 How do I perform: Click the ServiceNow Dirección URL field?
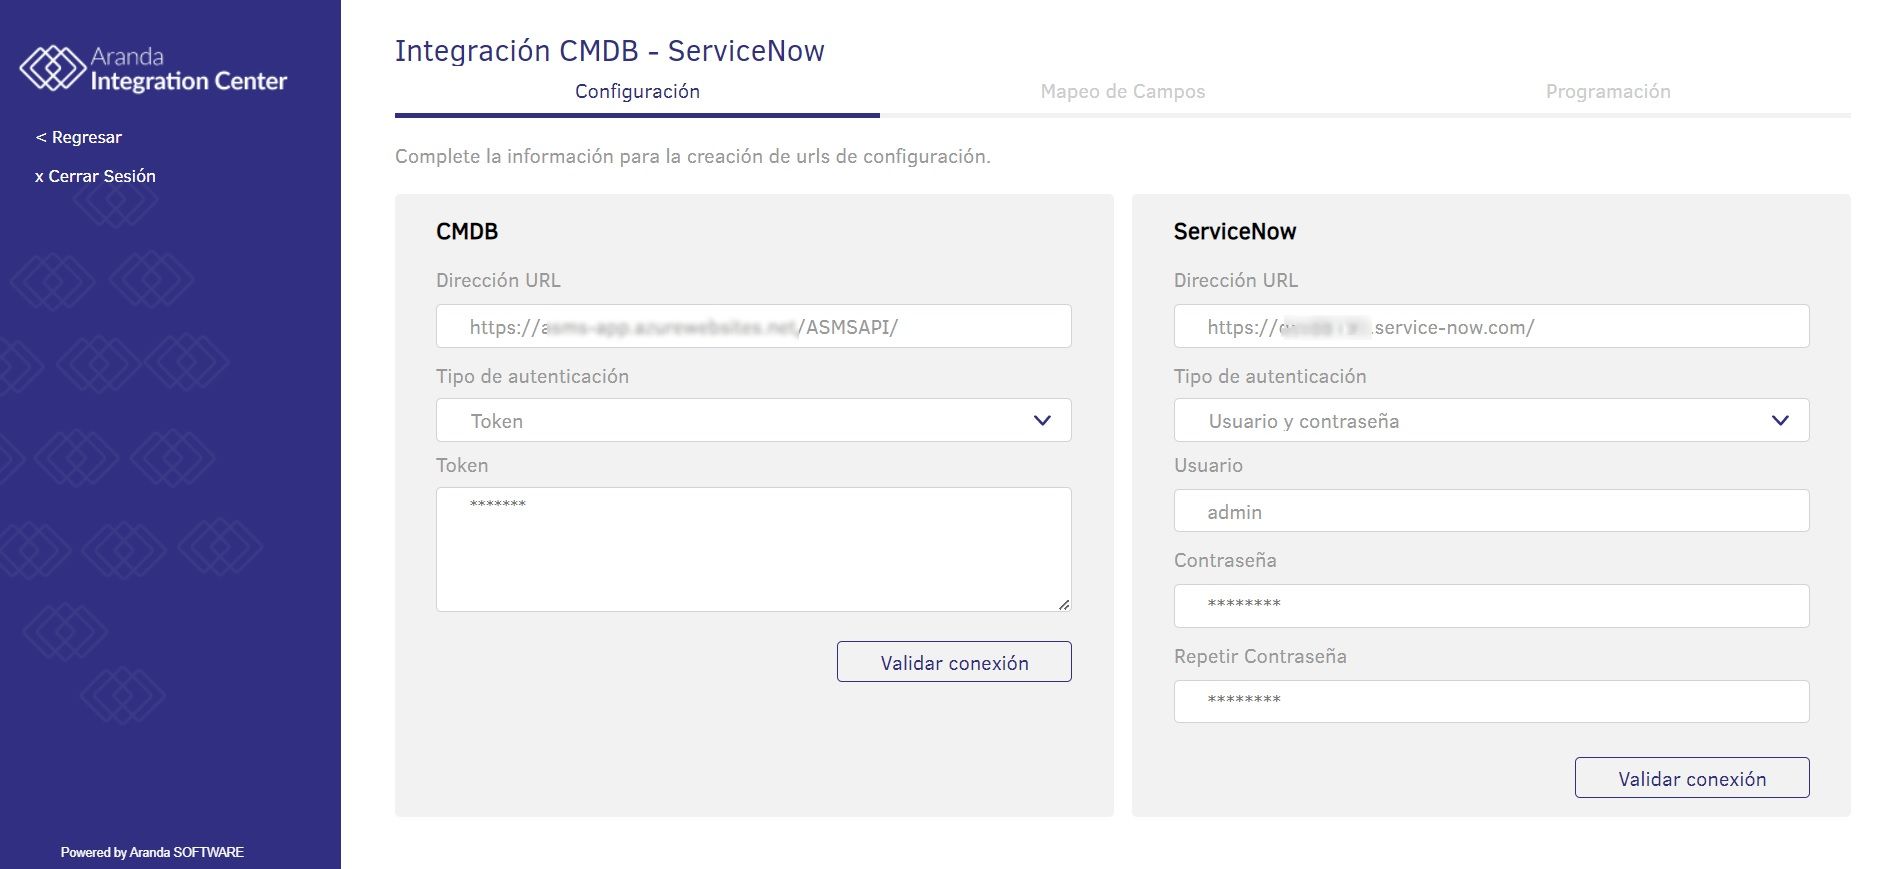tap(1490, 327)
